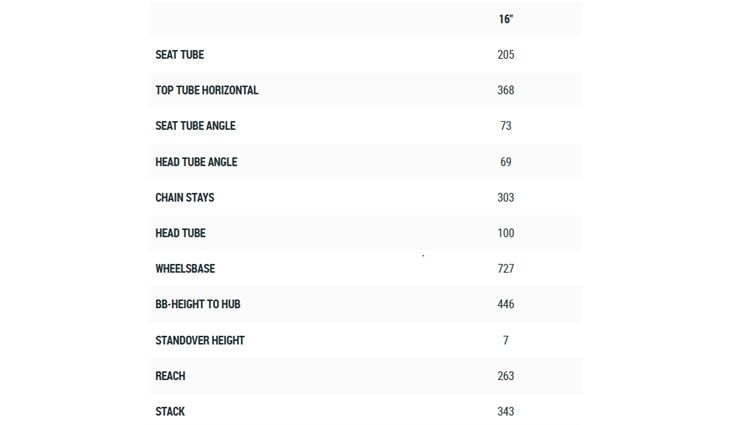Click the seat tube value 205
The image size is (730, 425).
coord(506,55)
